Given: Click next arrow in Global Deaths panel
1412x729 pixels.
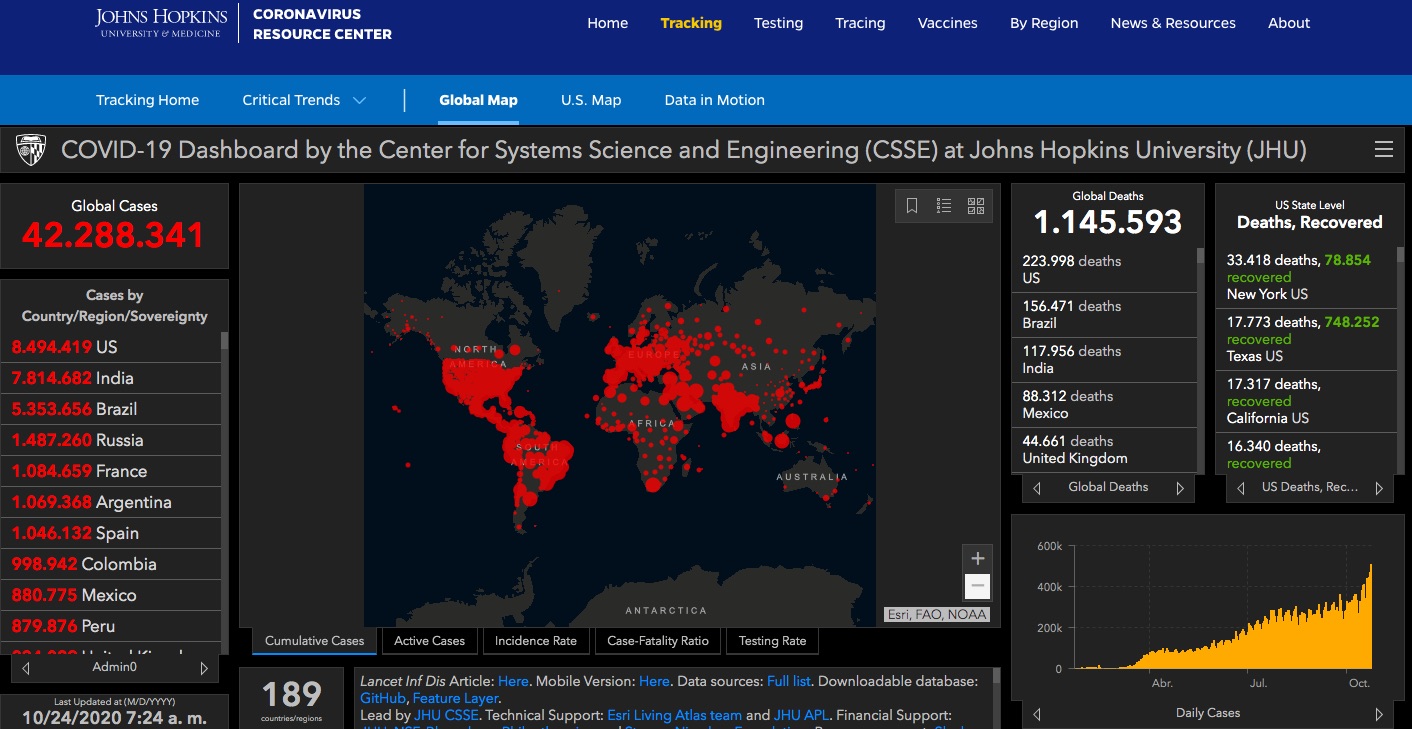Looking at the screenshot, I should 1180,488.
